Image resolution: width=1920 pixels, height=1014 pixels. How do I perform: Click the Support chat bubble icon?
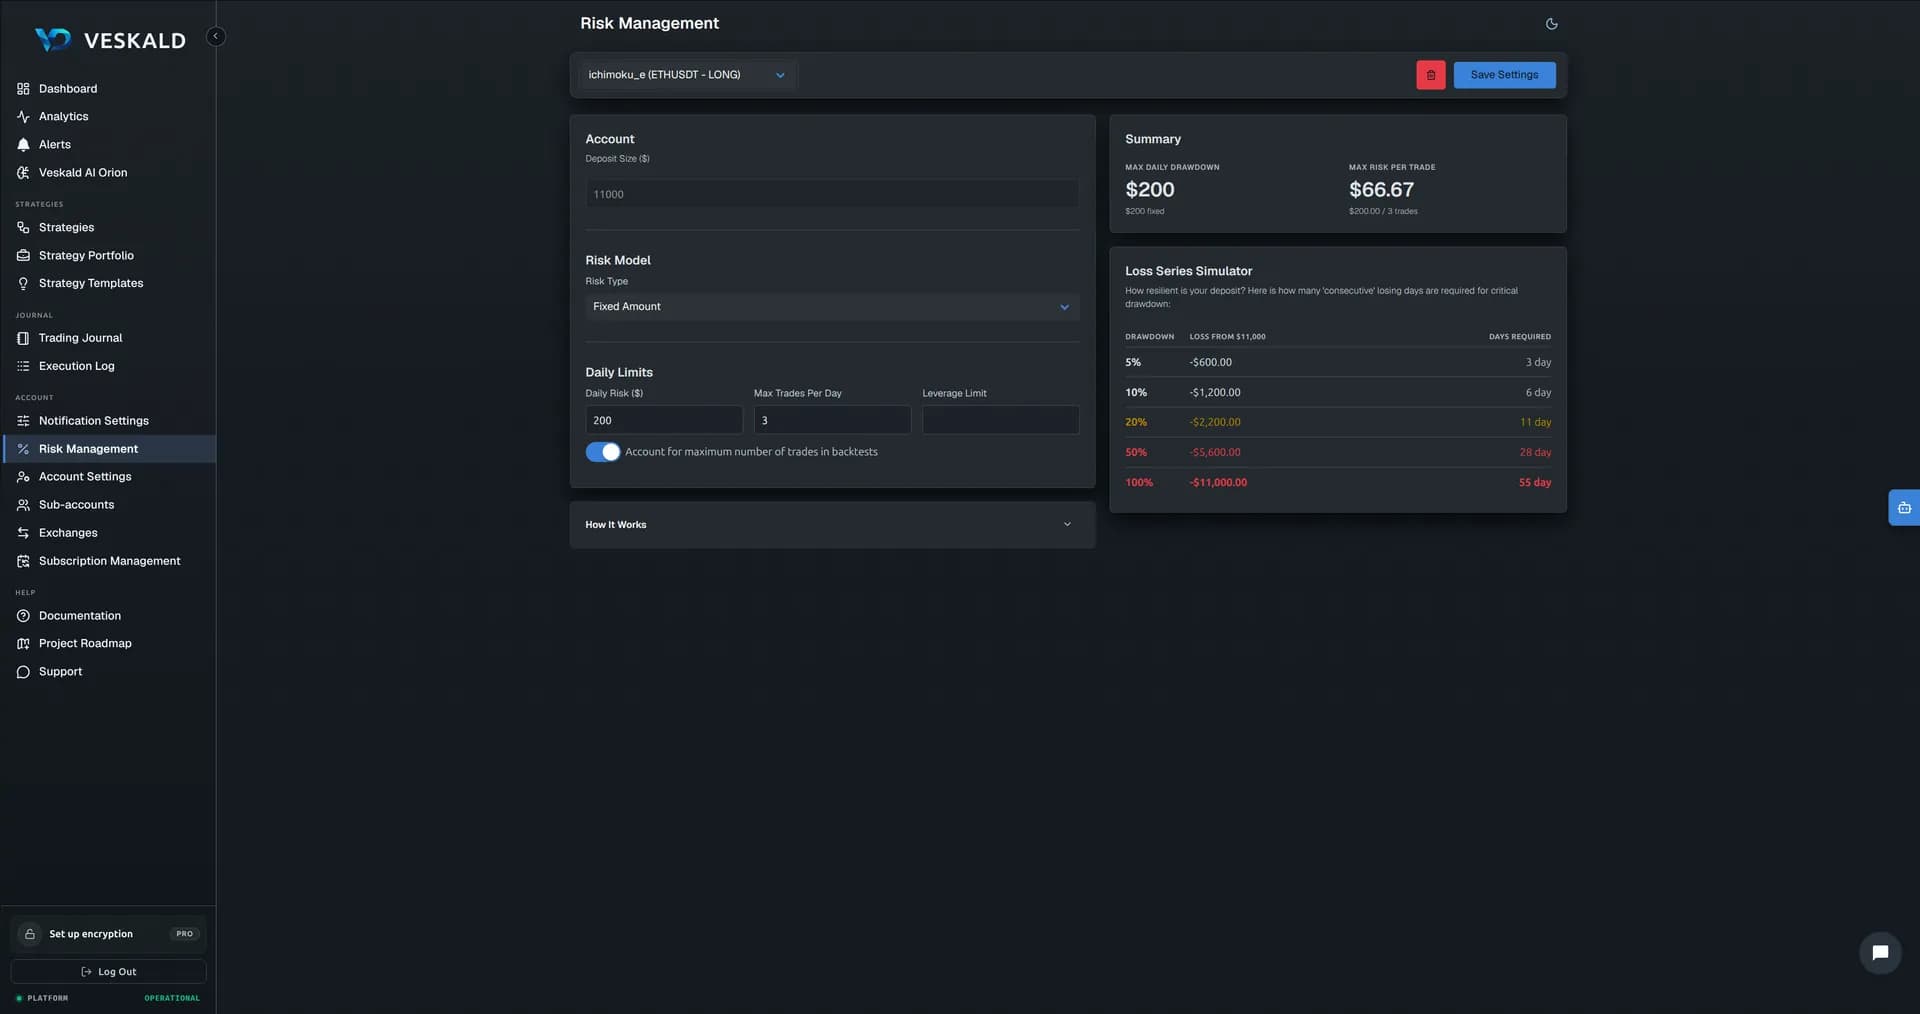point(23,672)
